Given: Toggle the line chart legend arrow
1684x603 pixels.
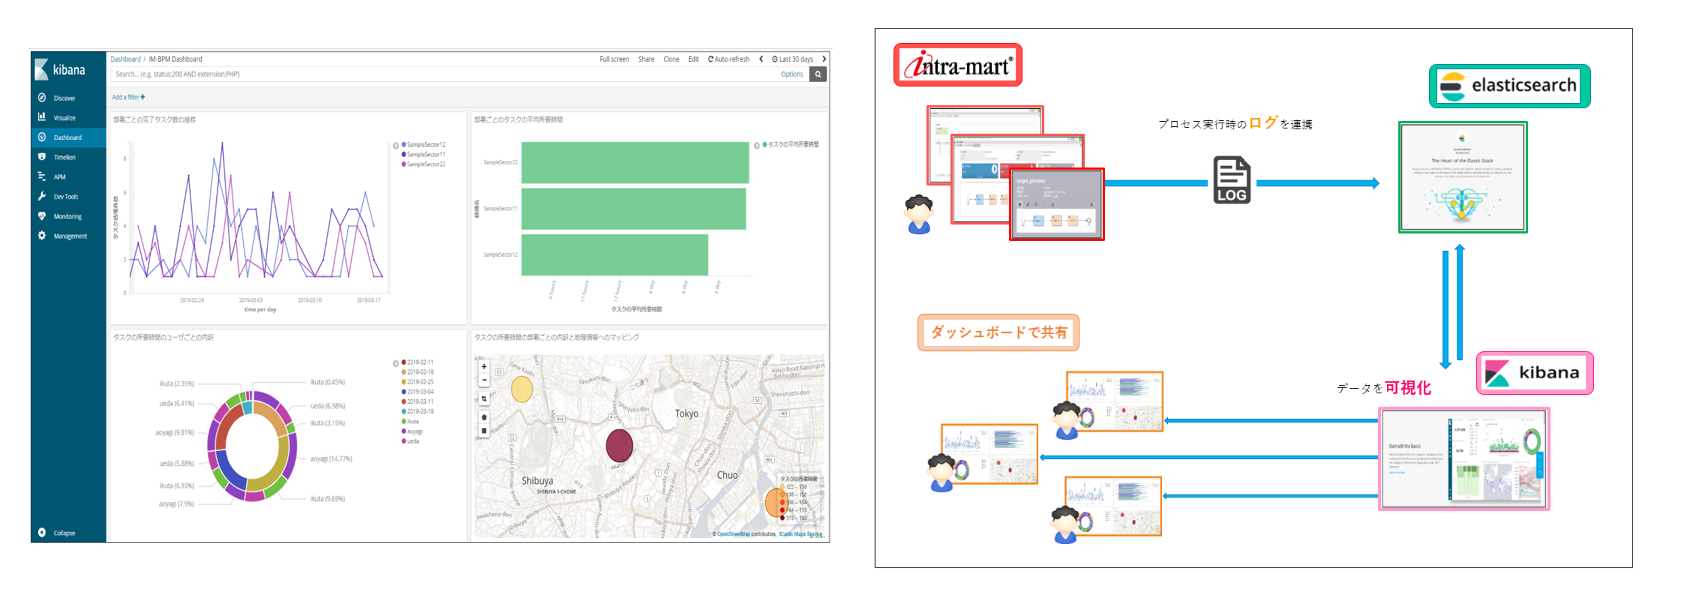Looking at the screenshot, I should (396, 146).
